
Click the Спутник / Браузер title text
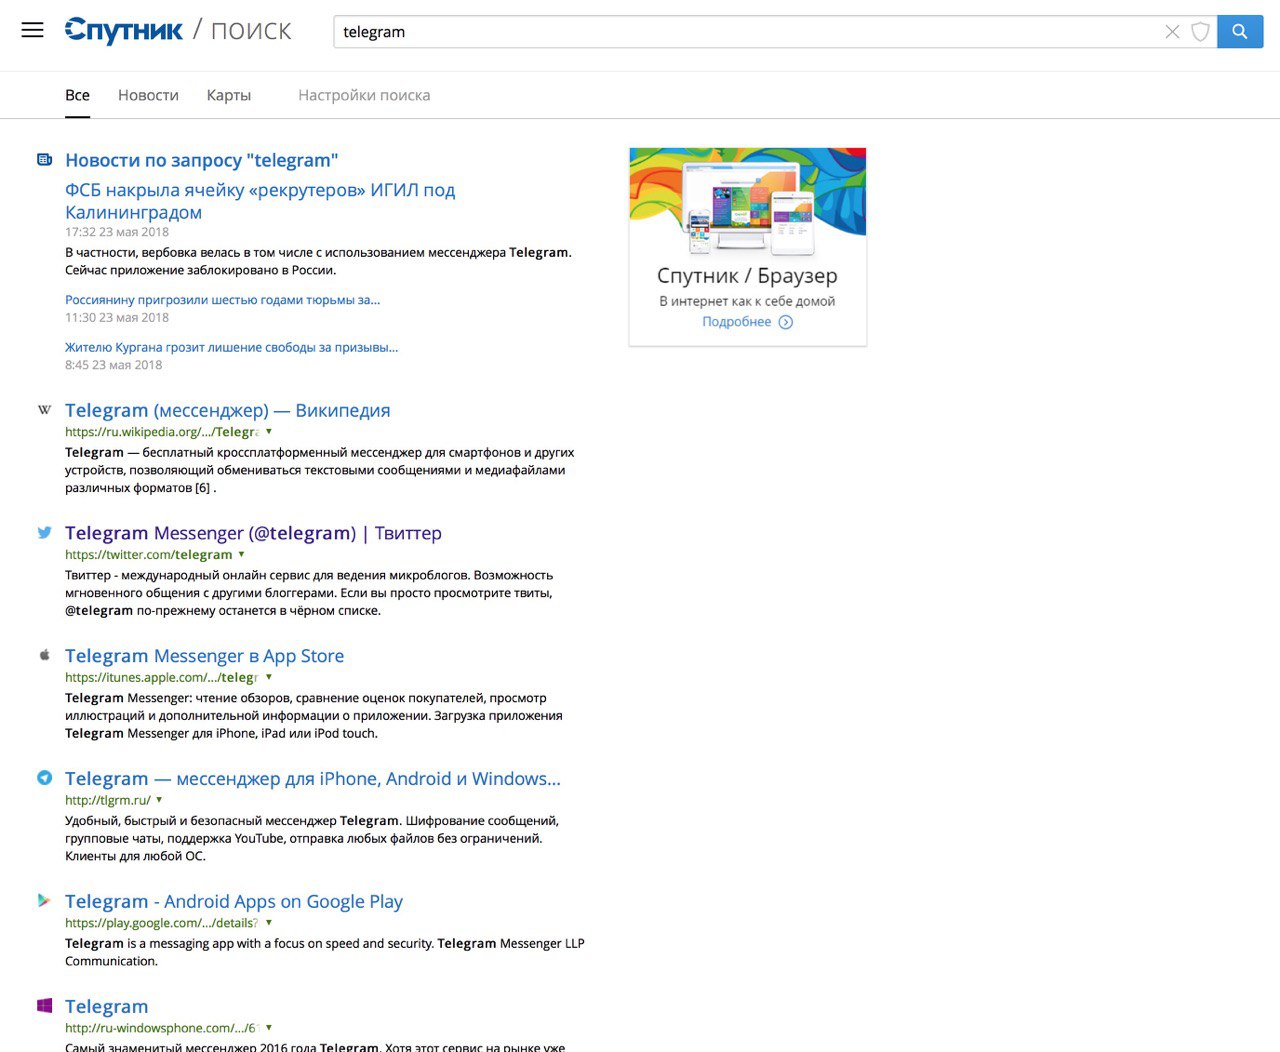tap(747, 275)
